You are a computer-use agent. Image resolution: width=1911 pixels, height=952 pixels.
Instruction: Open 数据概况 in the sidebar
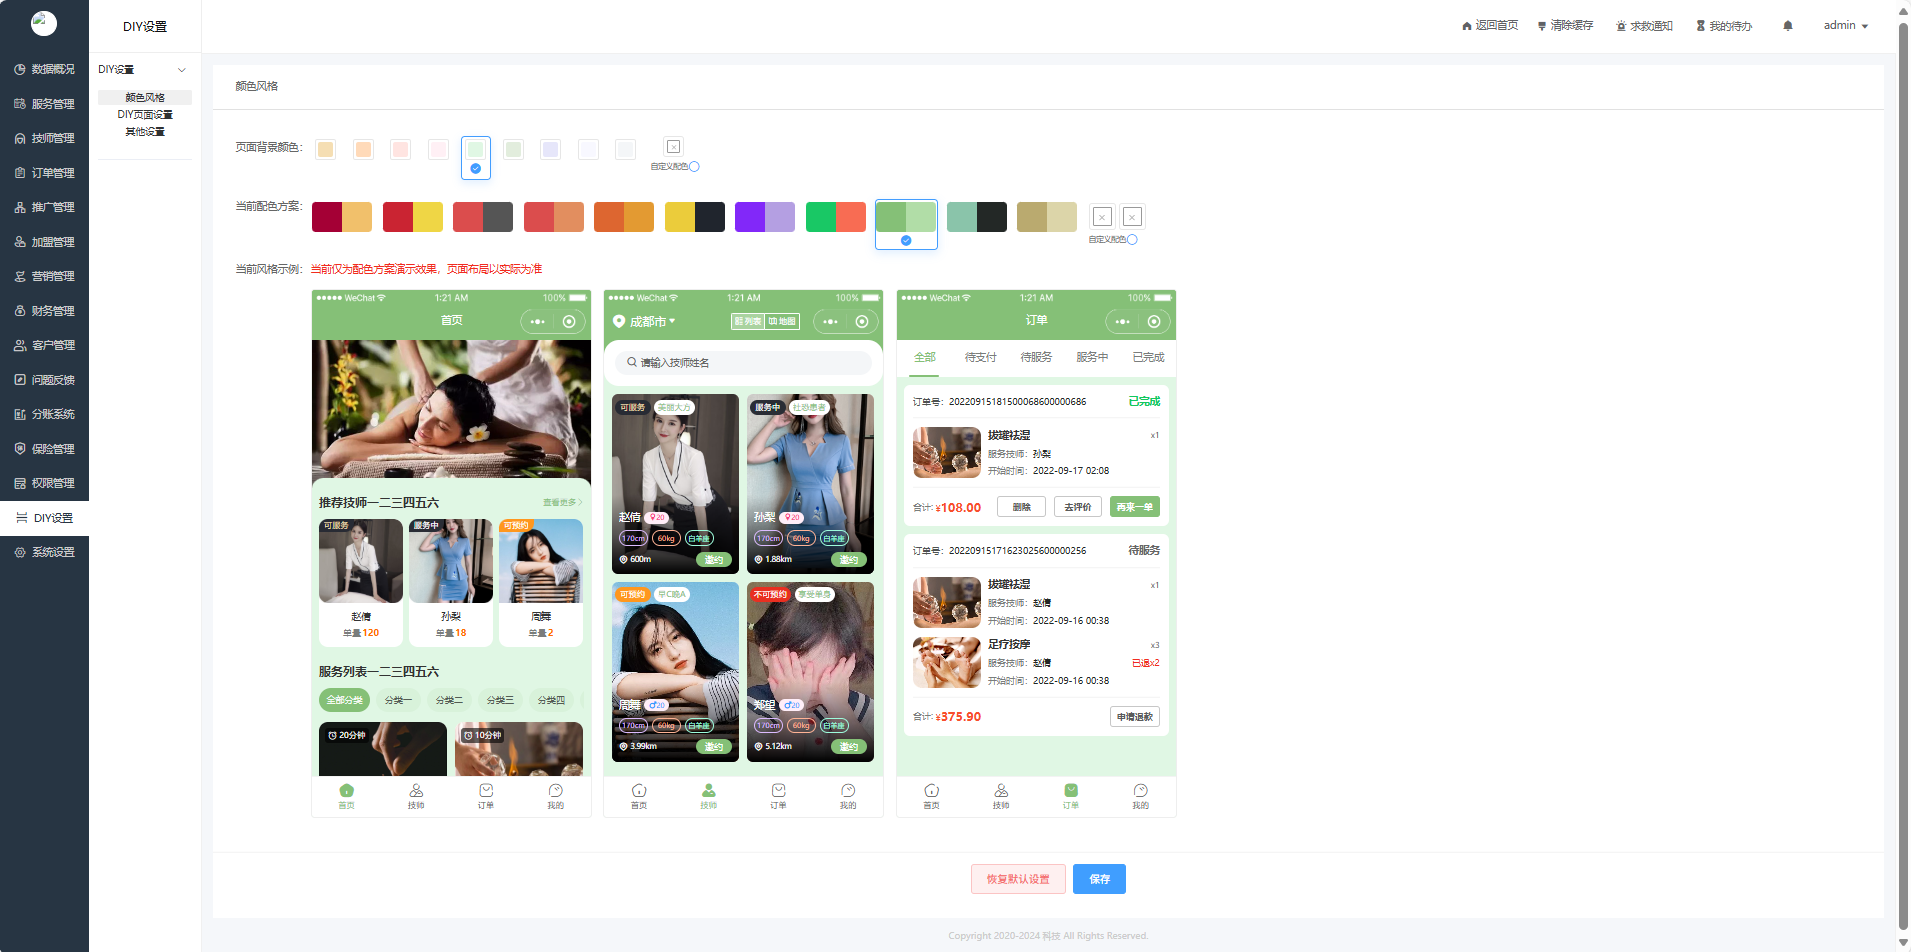[x=44, y=69]
